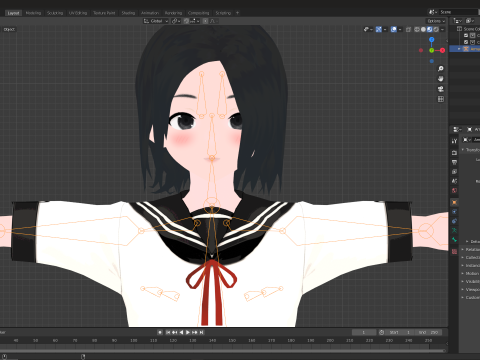Open object type visibility dropdown

point(368,29)
